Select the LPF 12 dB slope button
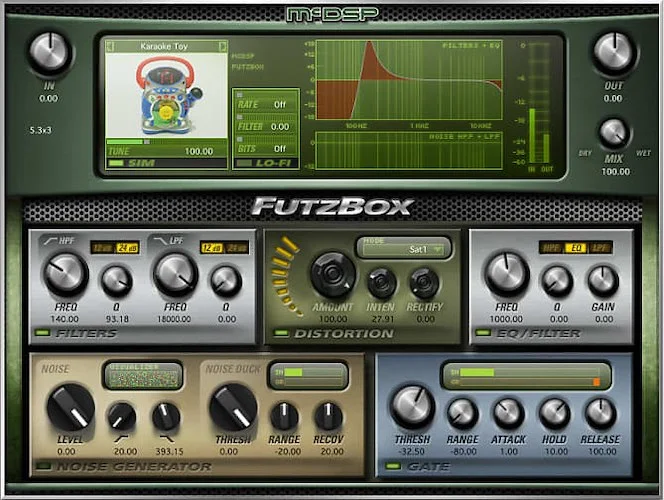664x500 pixels. [211, 248]
